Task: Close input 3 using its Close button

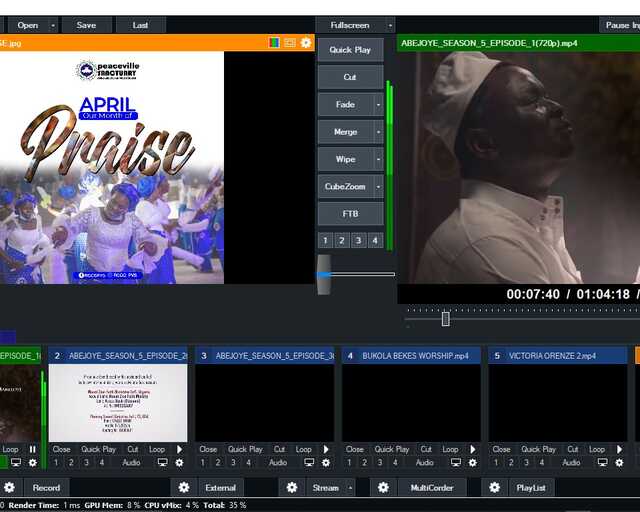Action: [208, 449]
